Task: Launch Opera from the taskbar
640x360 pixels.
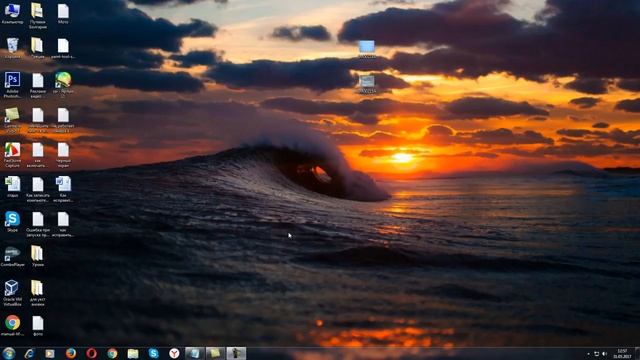Action: [x=91, y=353]
